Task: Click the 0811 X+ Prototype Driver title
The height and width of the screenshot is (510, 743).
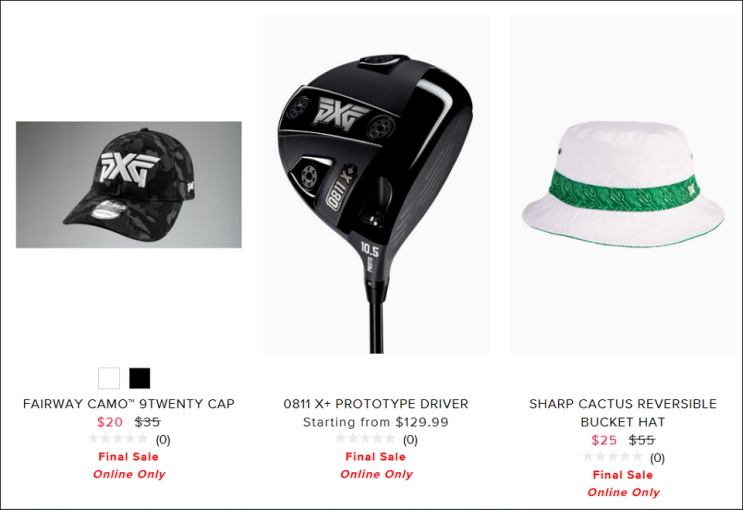Action: pyautogui.click(x=376, y=404)
